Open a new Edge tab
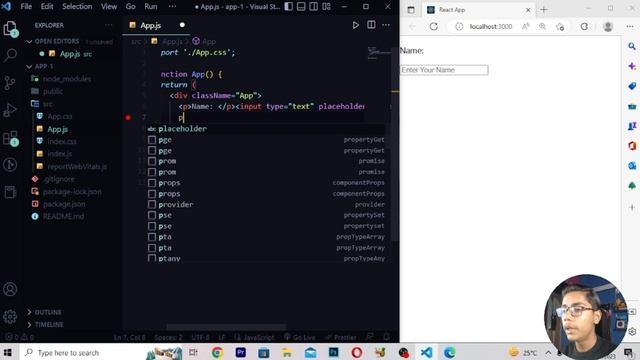Viewport: 640px width, 360px height. 544,10
